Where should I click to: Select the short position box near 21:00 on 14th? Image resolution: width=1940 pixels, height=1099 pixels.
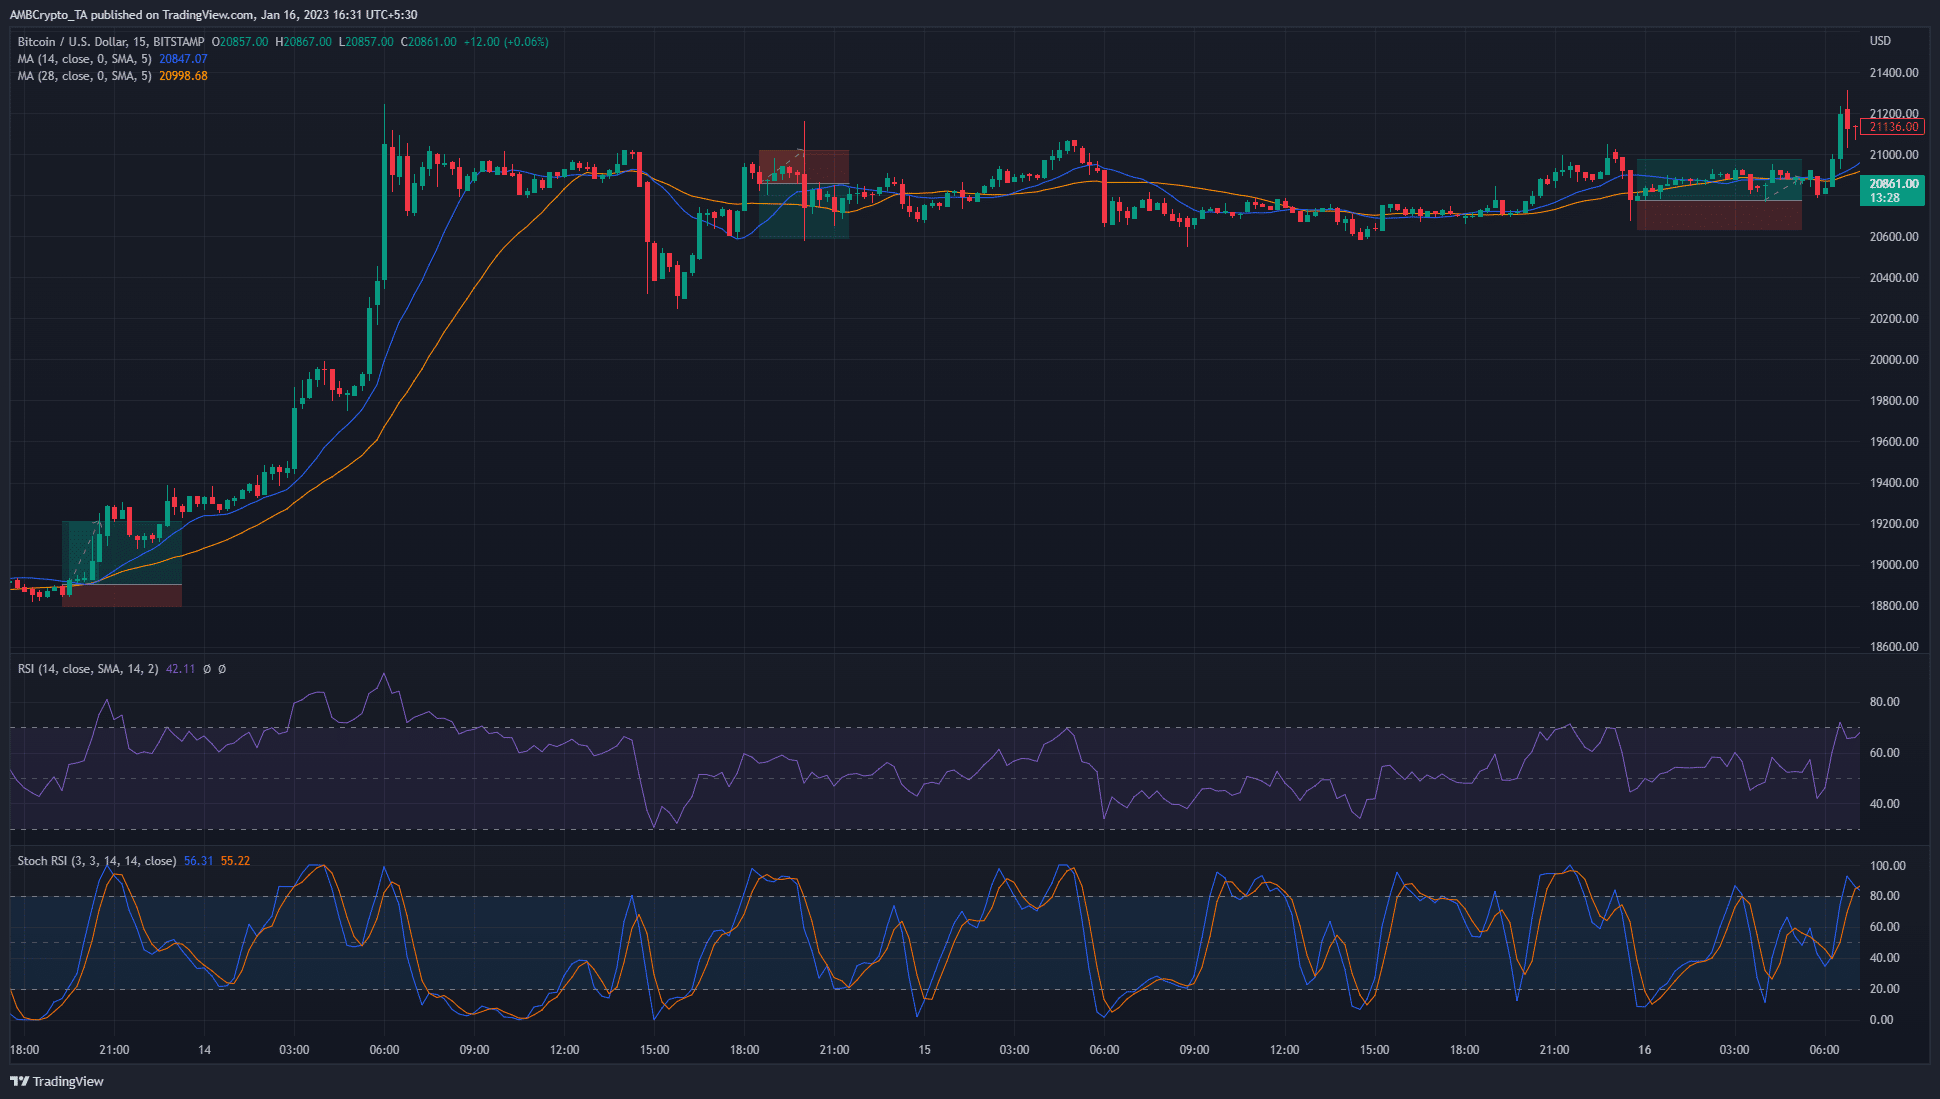804,194
